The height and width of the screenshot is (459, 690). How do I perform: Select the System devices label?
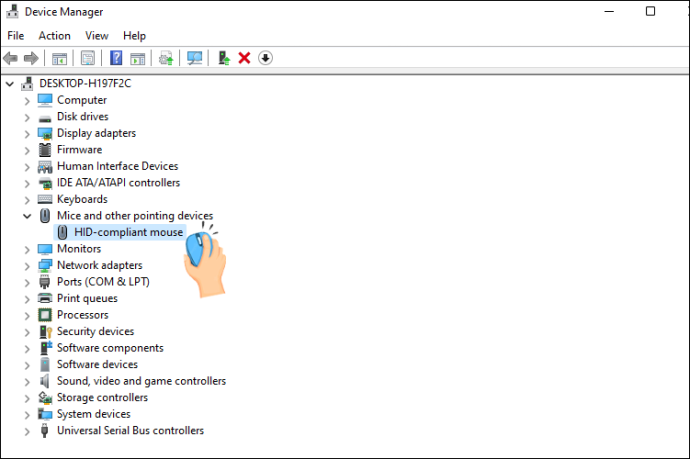[94, 414]
